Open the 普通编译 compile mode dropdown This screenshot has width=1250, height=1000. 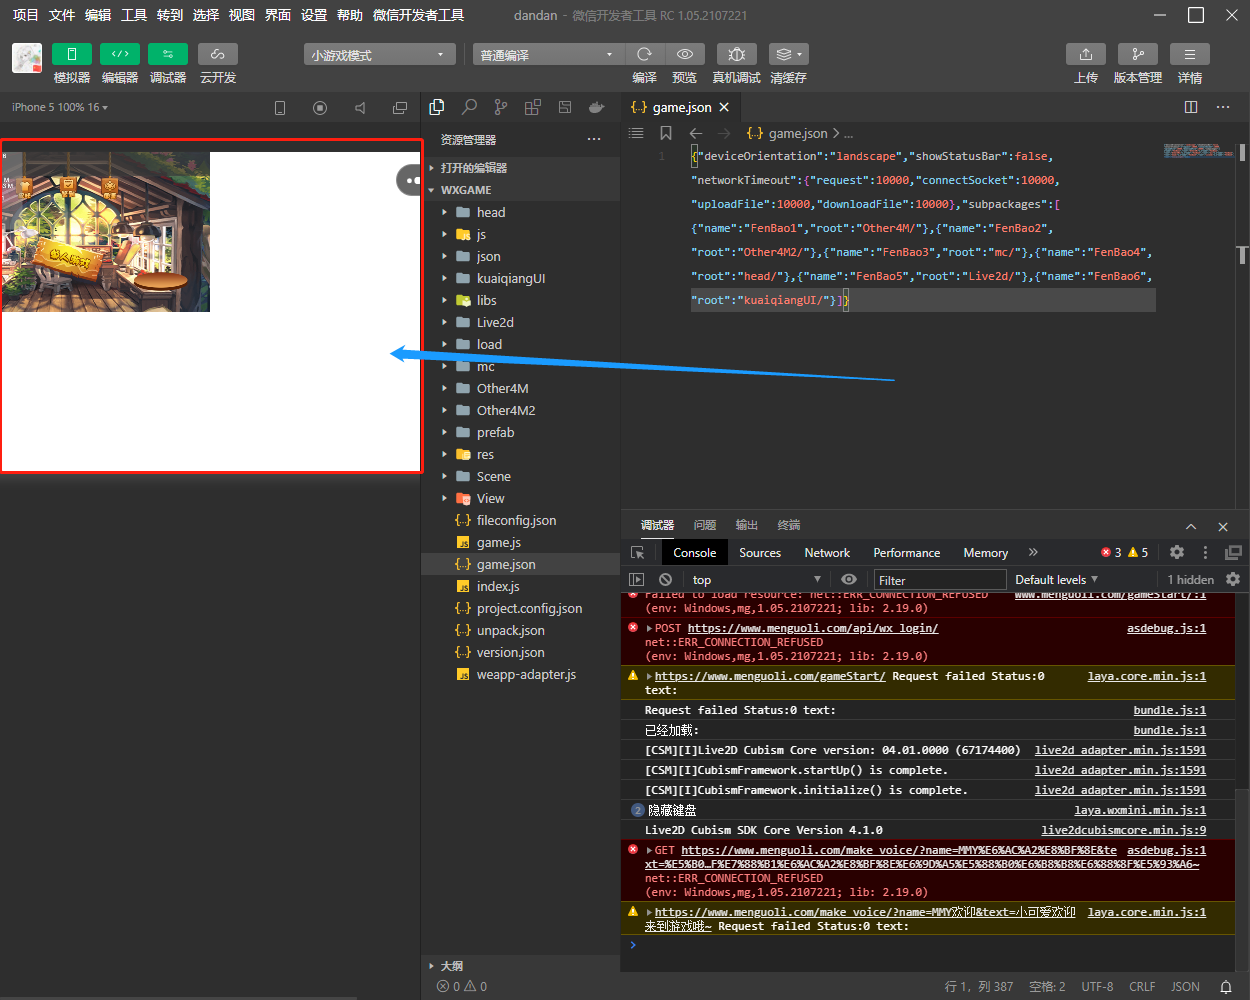548,55
